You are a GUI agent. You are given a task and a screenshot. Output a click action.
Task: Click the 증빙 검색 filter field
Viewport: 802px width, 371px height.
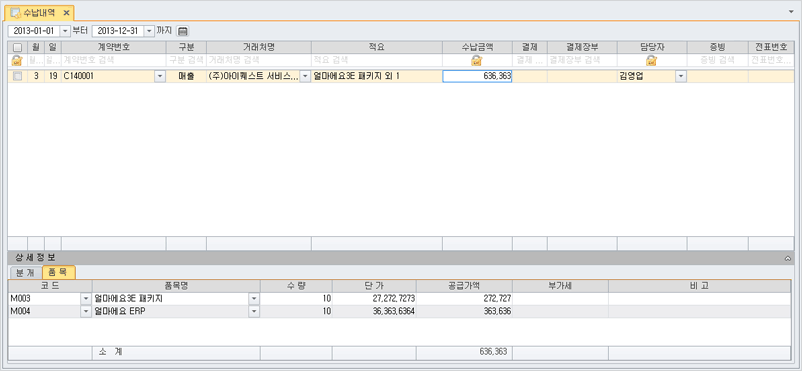coord(718,60)
